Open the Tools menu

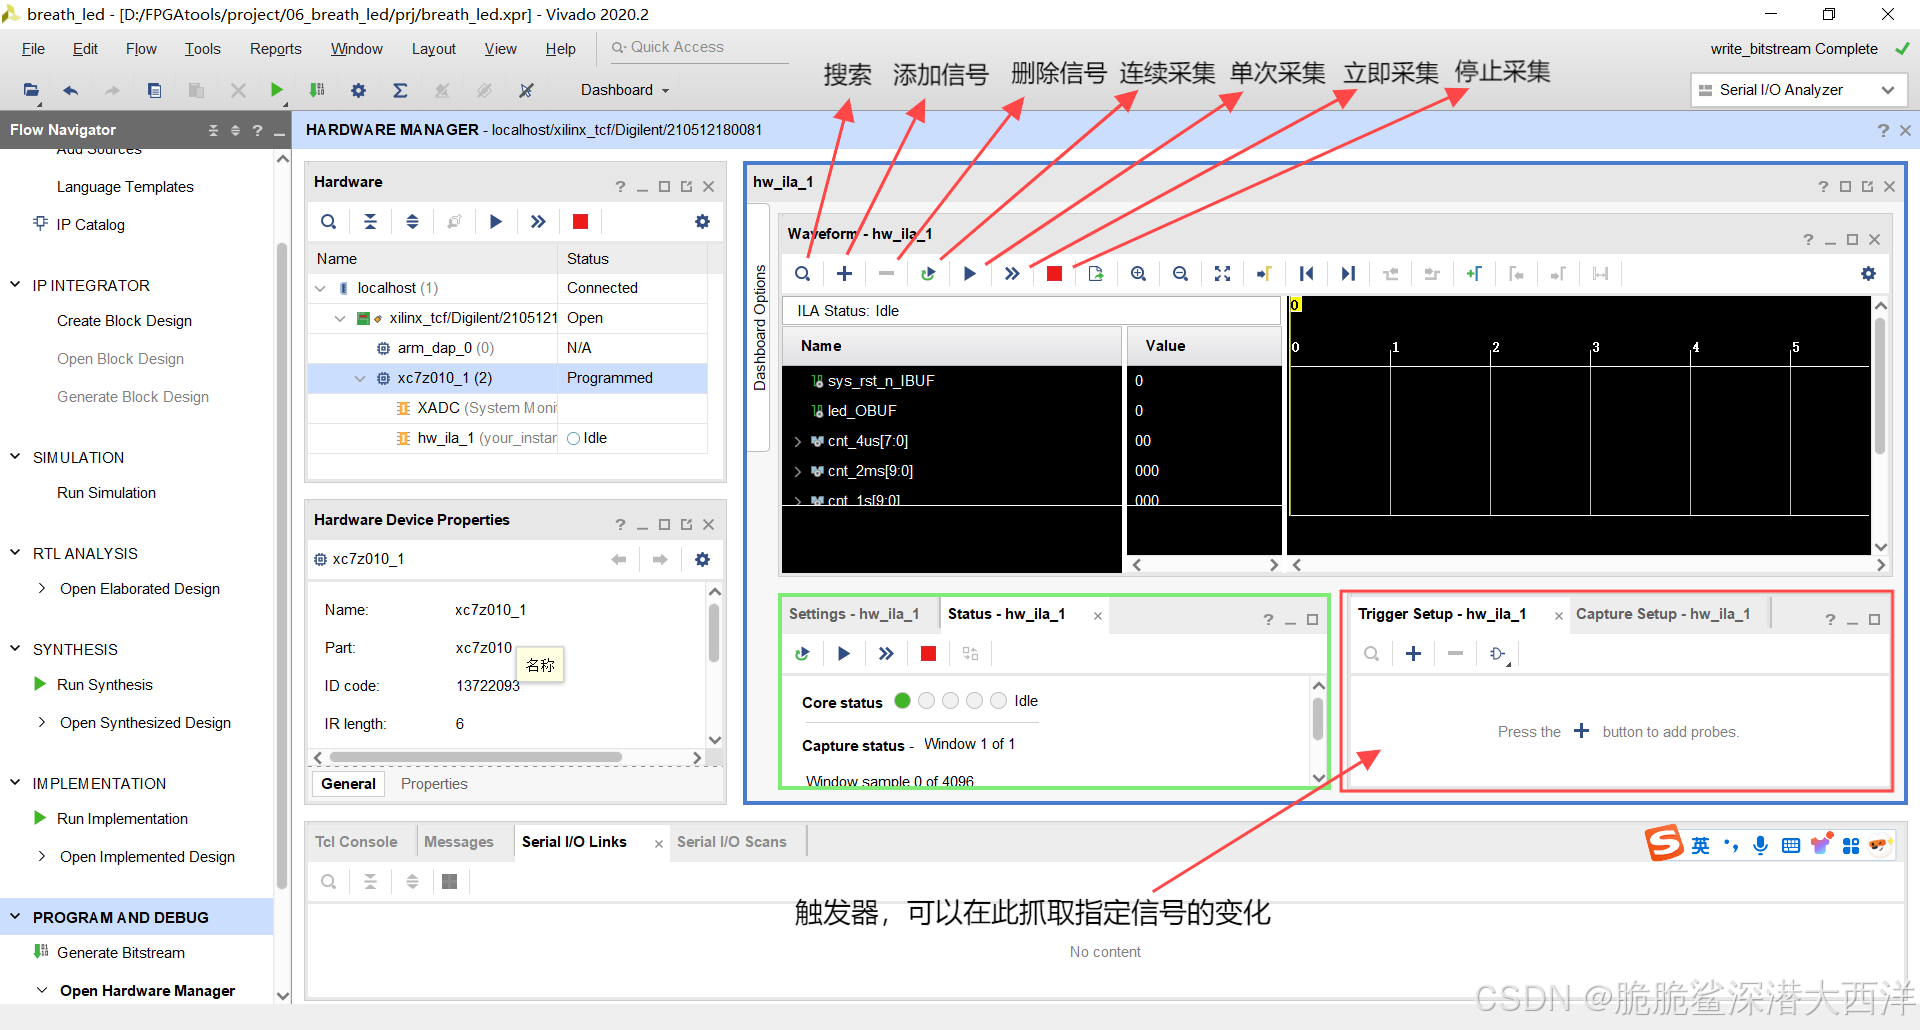click(x=202, y=49)
